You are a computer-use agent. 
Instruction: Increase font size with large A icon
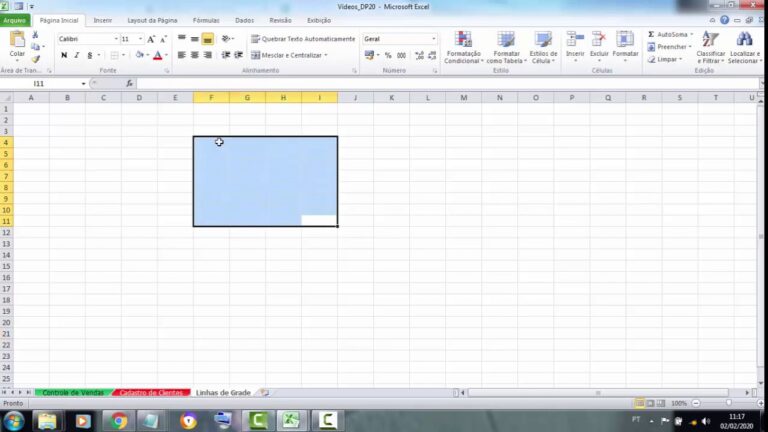151,39
